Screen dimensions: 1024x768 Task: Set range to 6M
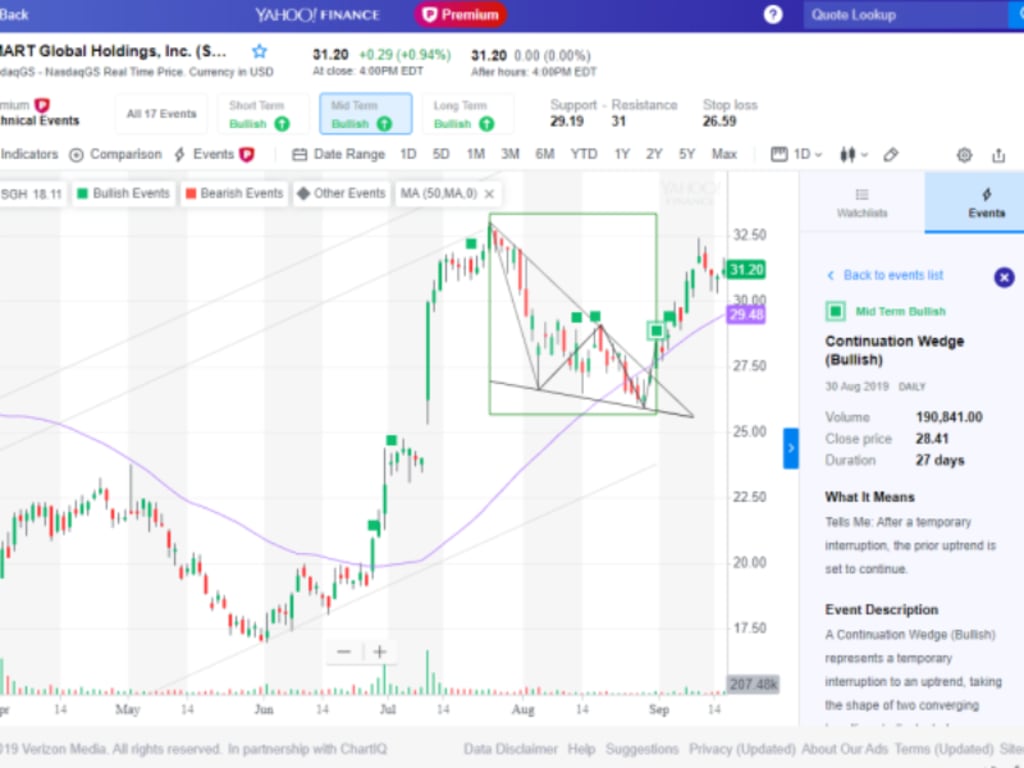tap(545, 155)
